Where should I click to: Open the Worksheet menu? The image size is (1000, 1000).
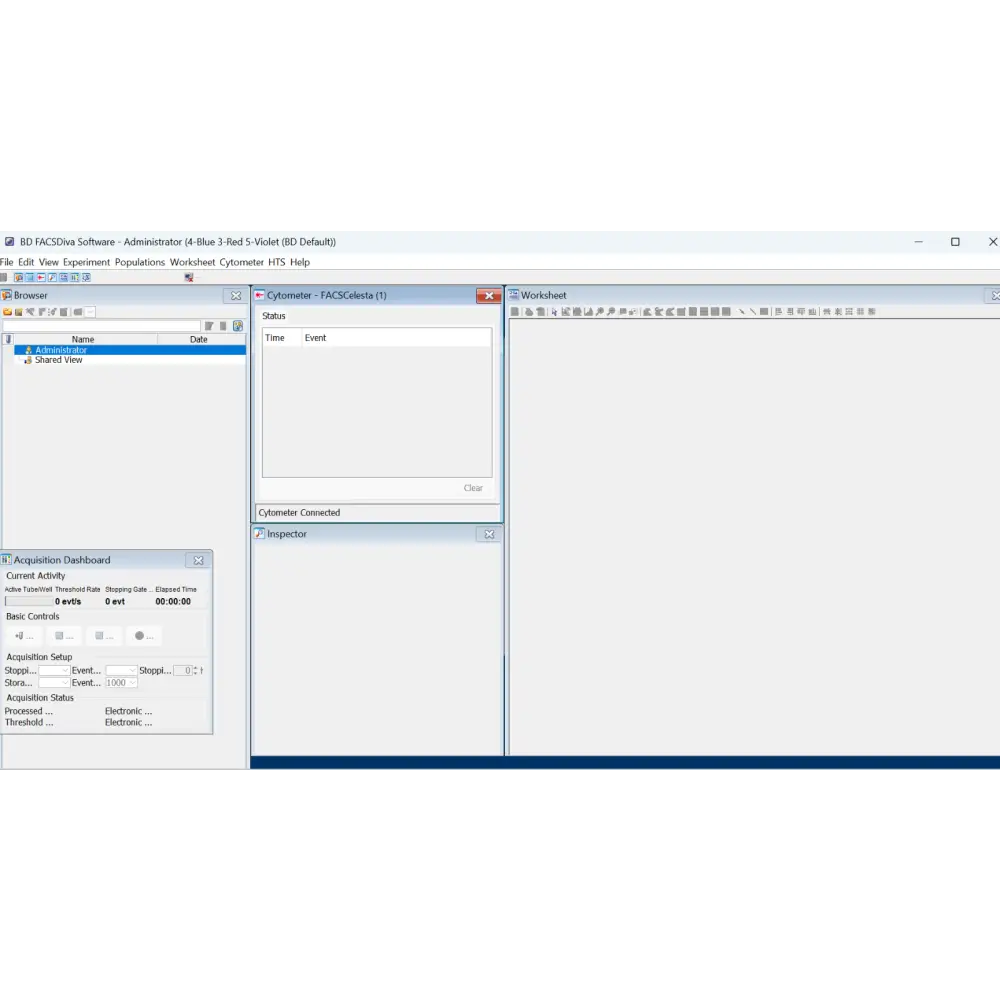click(x=192, y=262)
